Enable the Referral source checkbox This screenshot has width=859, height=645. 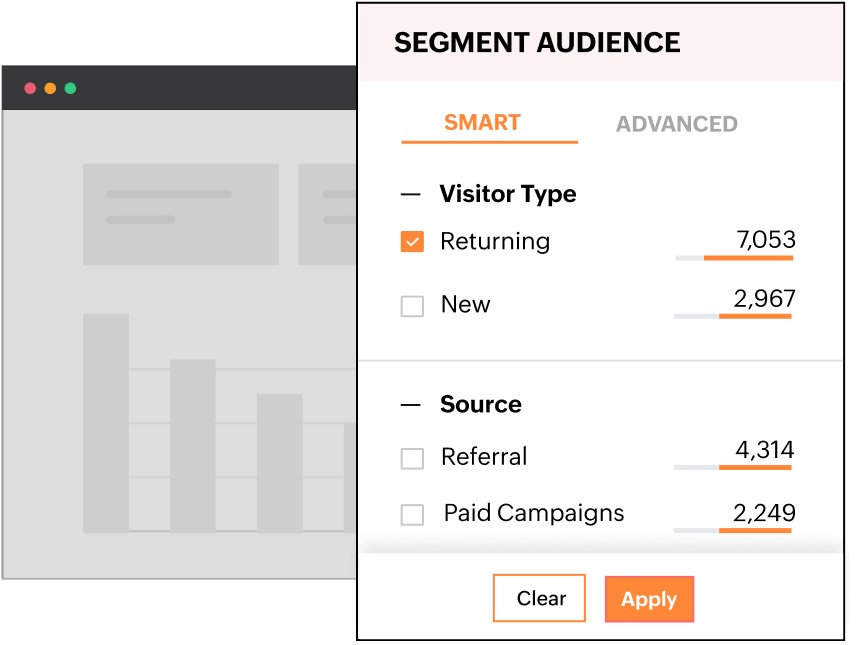412,458
